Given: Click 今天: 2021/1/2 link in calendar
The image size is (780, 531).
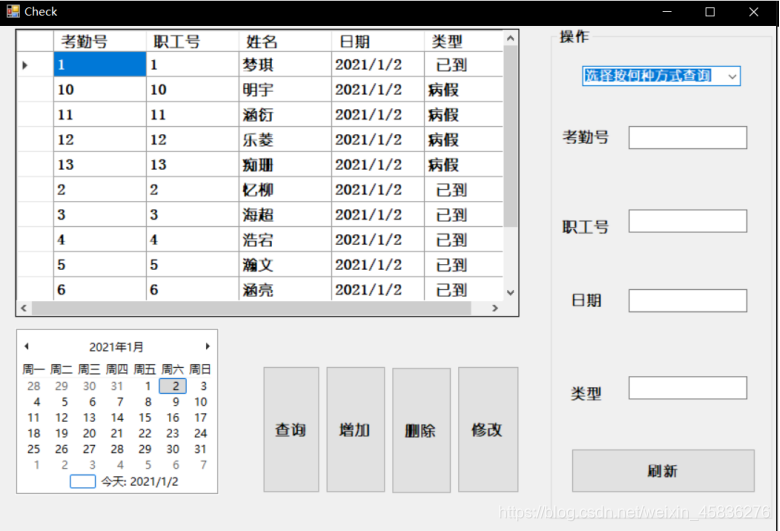Looking at the screenshot, I should (139, 481).
